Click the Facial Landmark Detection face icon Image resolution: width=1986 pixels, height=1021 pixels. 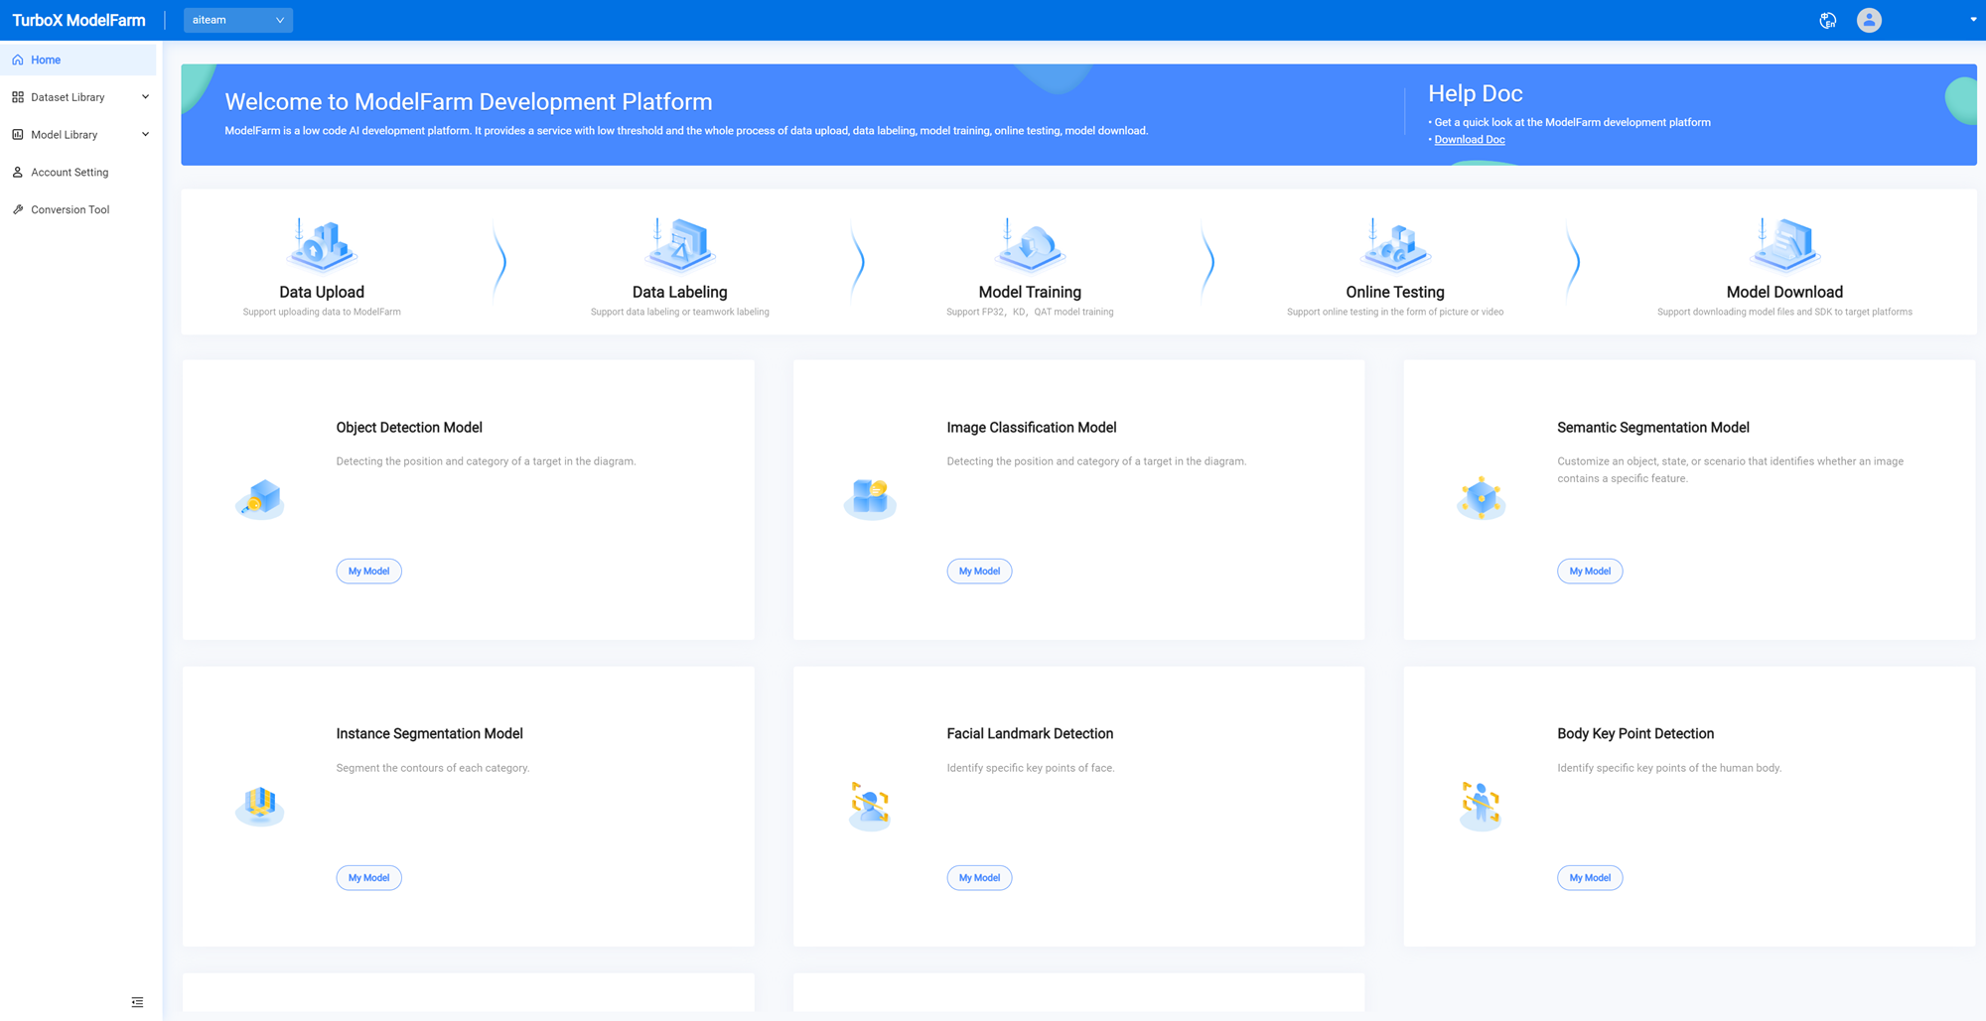coord(870,806)
